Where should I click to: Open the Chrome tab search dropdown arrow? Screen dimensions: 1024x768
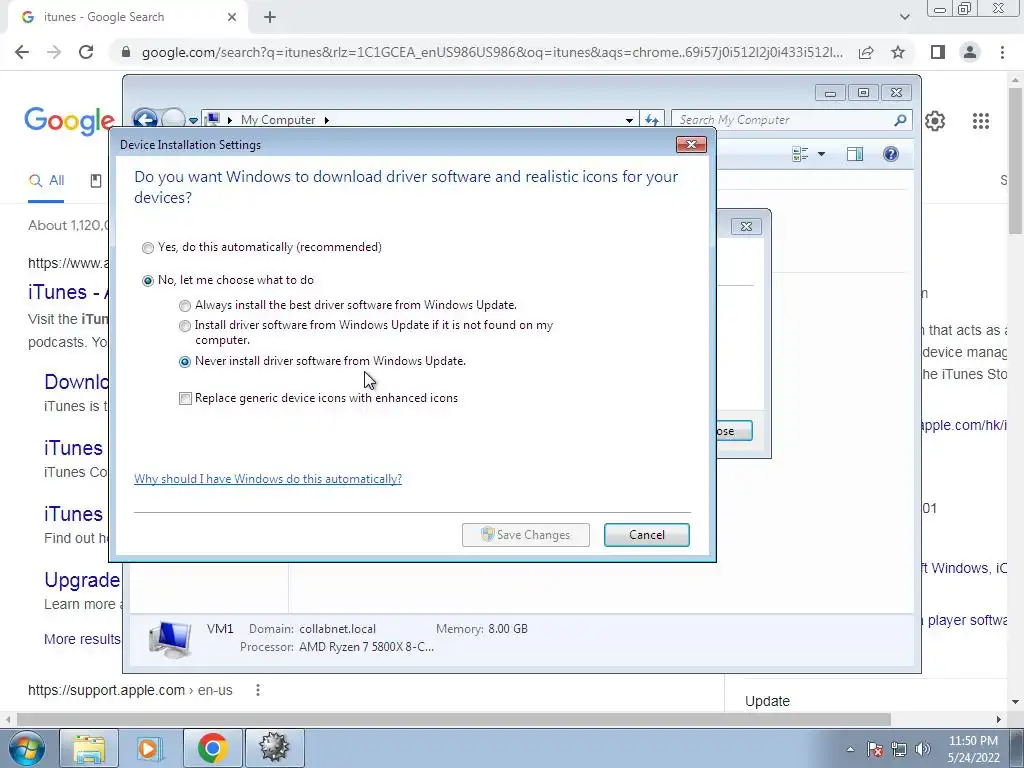pyautogui.click(x=904, y=17)
